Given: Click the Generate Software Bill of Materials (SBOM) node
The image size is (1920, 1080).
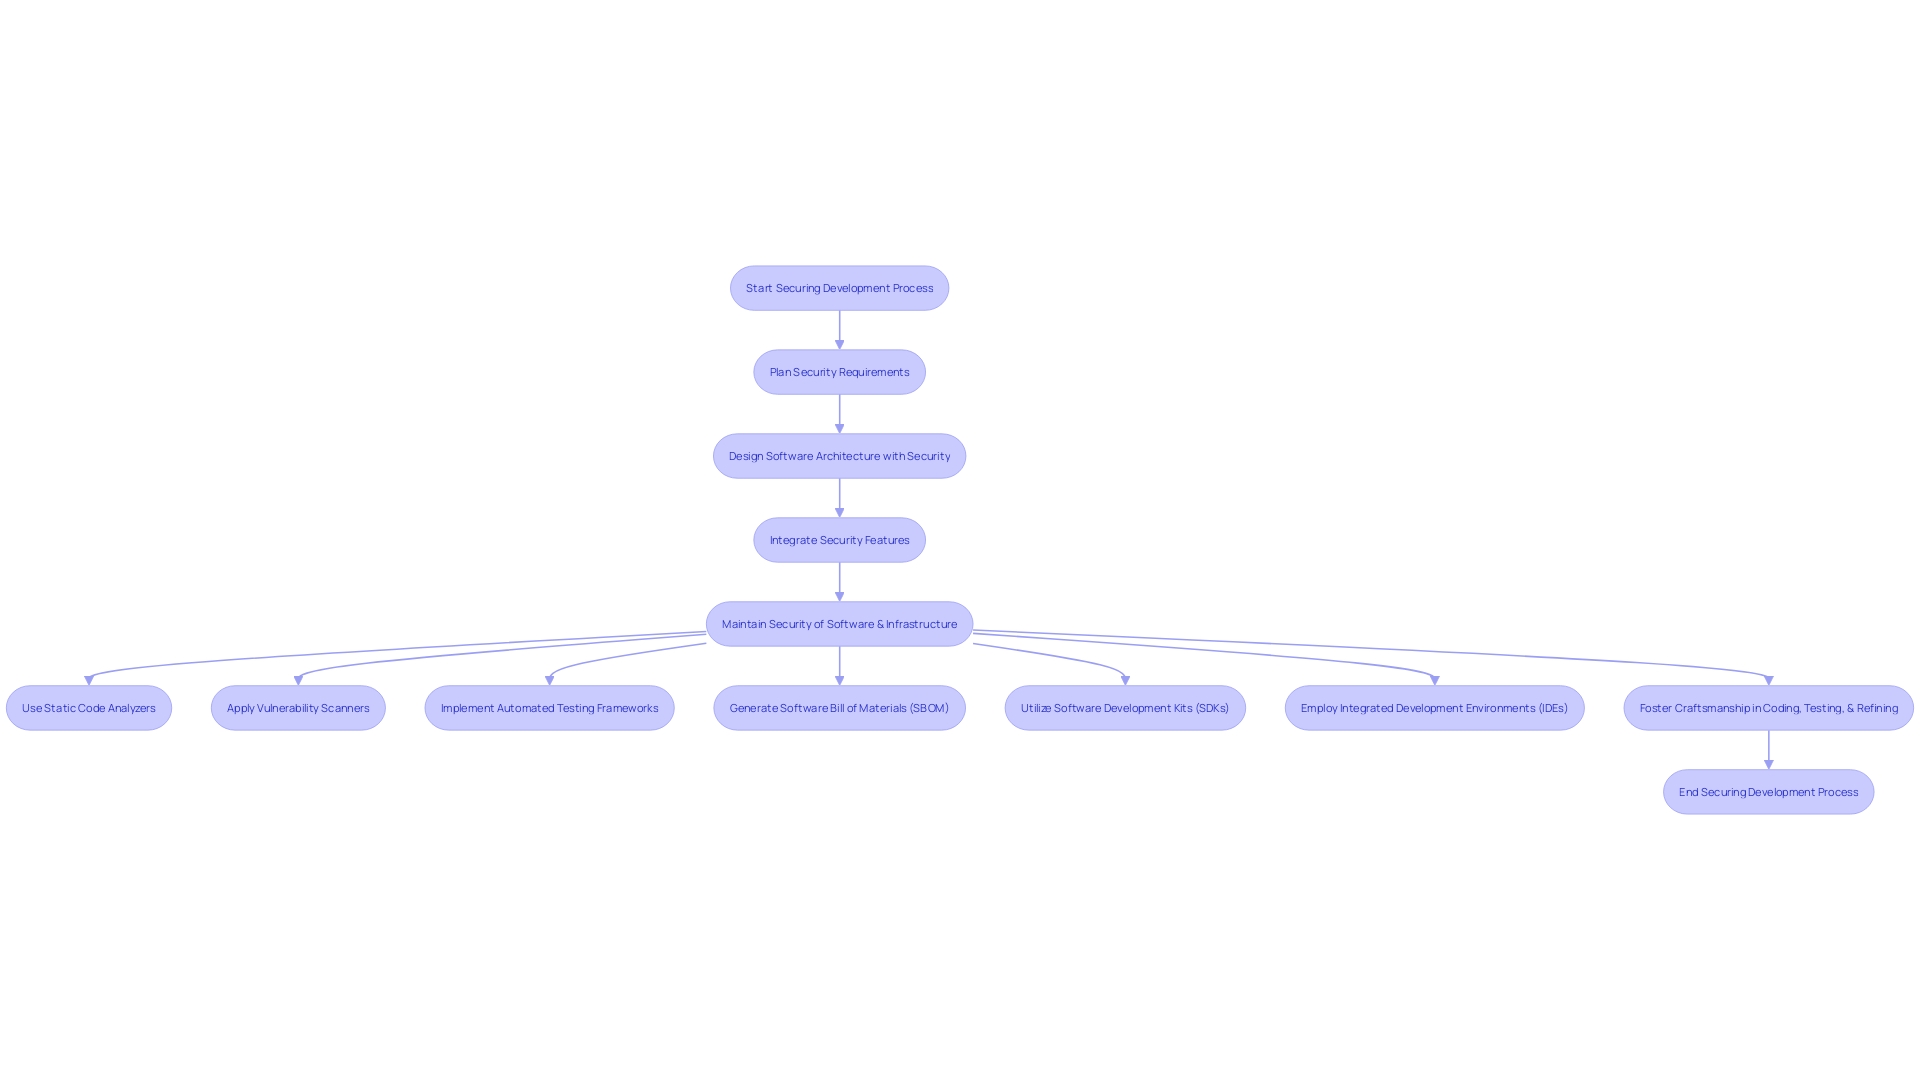Looking at the screenshot, I should point(839,707).
